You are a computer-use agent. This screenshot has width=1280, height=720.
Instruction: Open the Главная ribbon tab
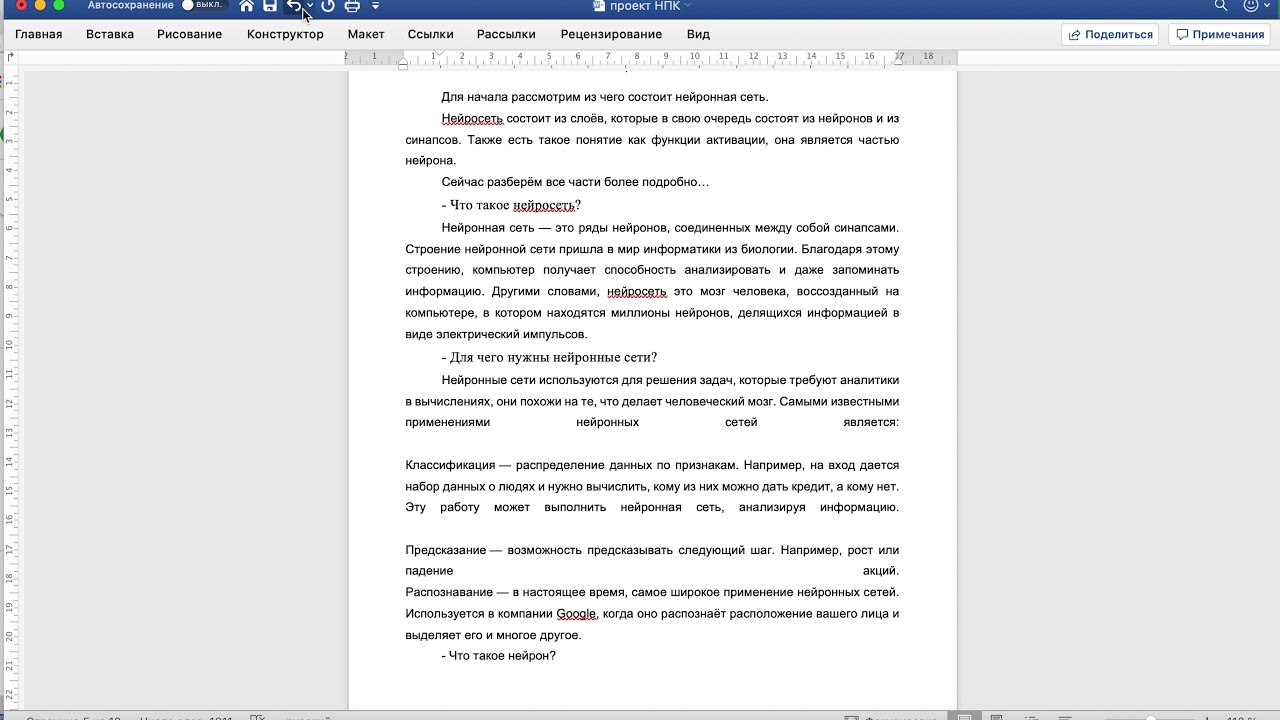coord(39,34)
